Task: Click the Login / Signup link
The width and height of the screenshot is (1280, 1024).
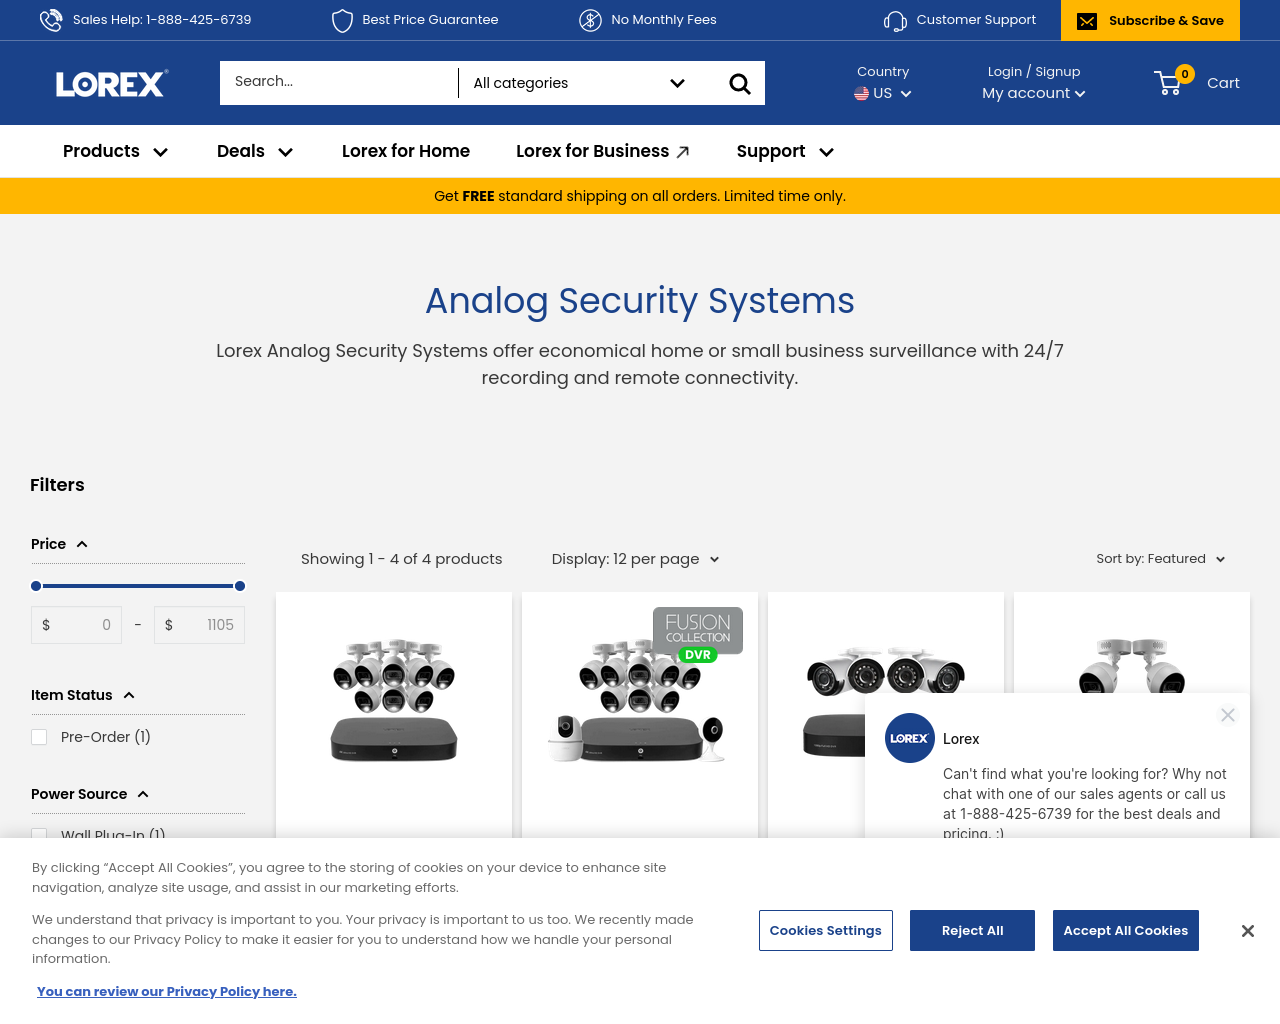Action: click(1034, 71)
